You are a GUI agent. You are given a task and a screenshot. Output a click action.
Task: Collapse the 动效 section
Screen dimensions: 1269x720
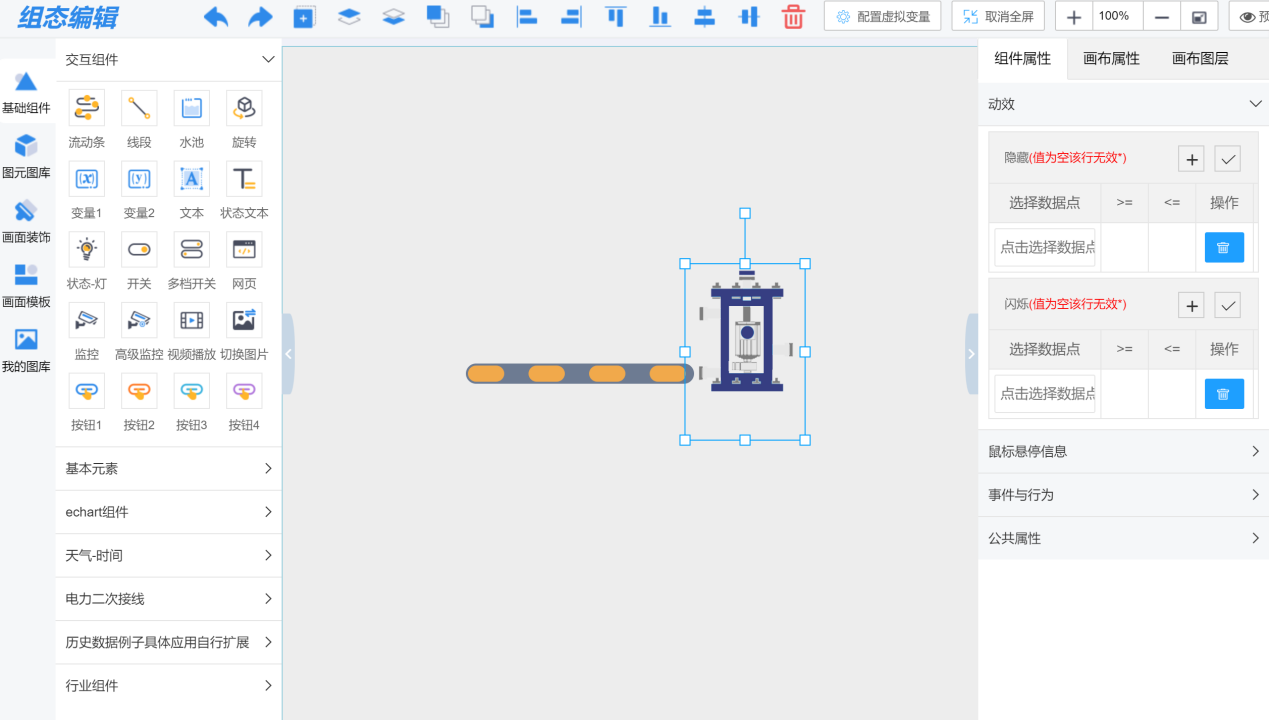(1255, 104)
